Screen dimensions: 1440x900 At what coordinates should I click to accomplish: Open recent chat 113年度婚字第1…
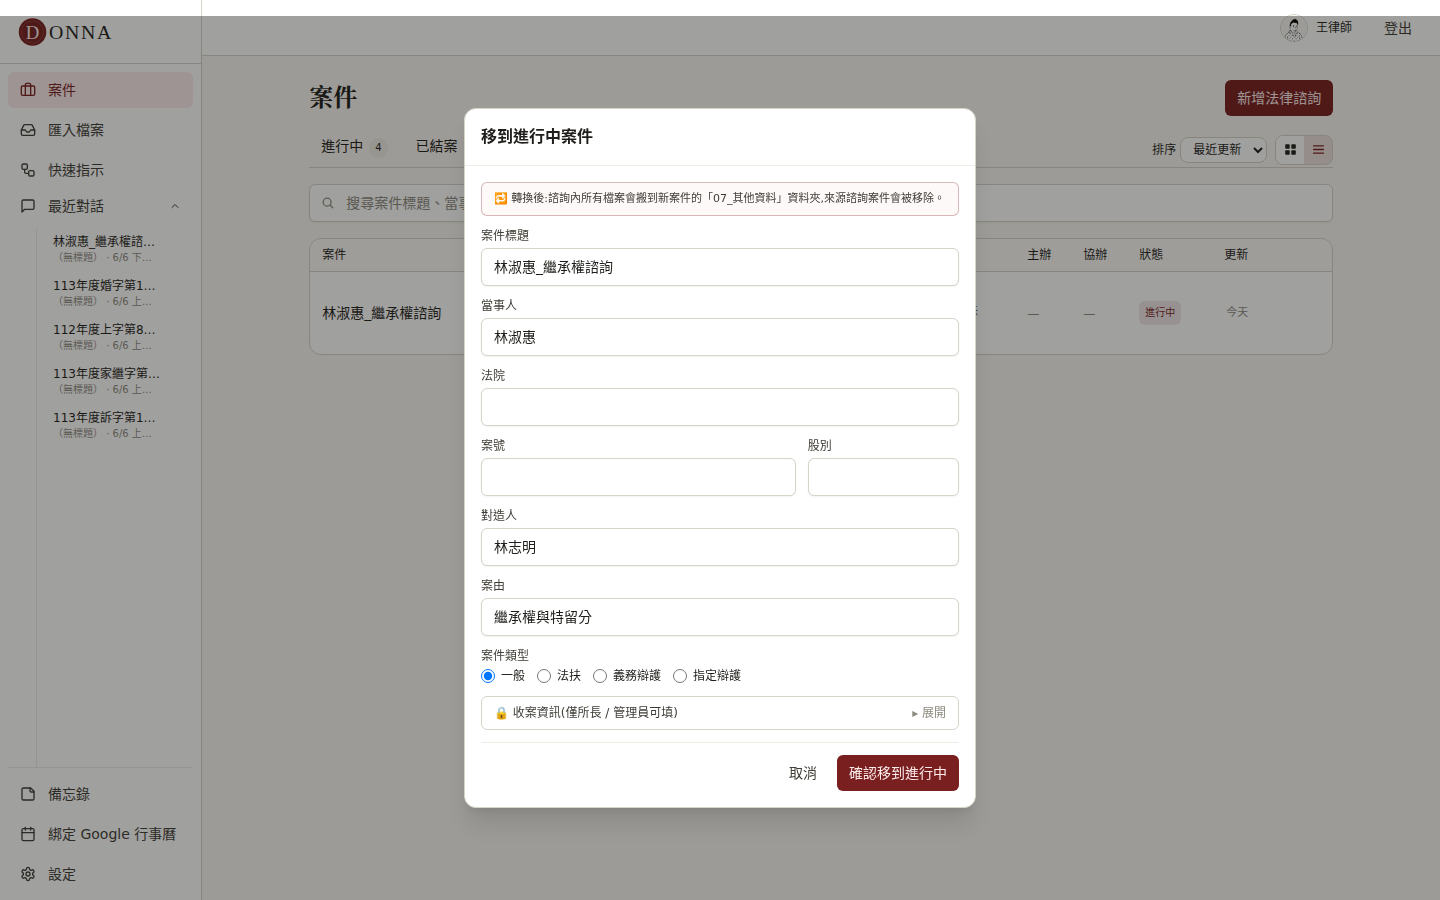pyautogui.click(x=104, y=292)
